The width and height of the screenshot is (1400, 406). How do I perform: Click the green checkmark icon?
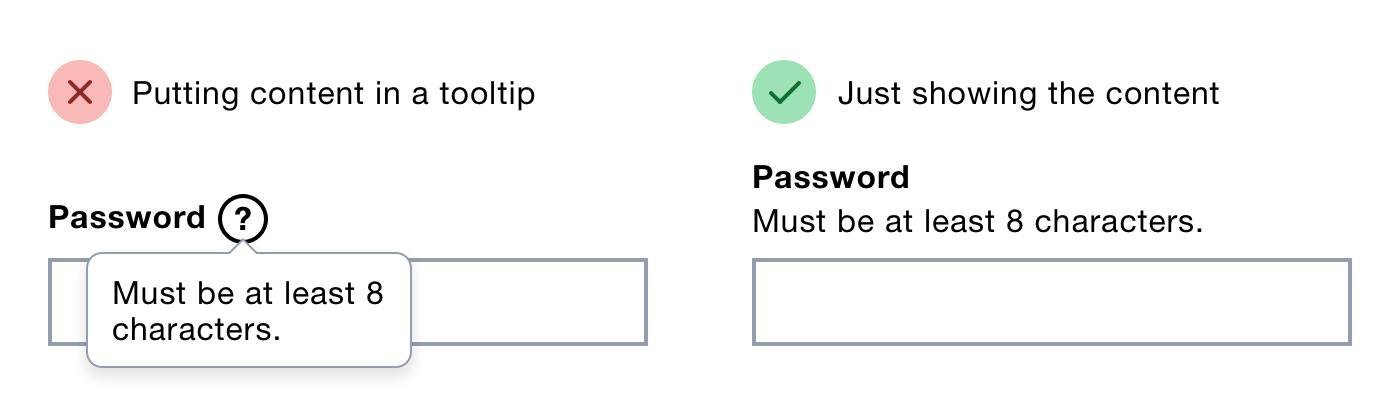point(784,93)
